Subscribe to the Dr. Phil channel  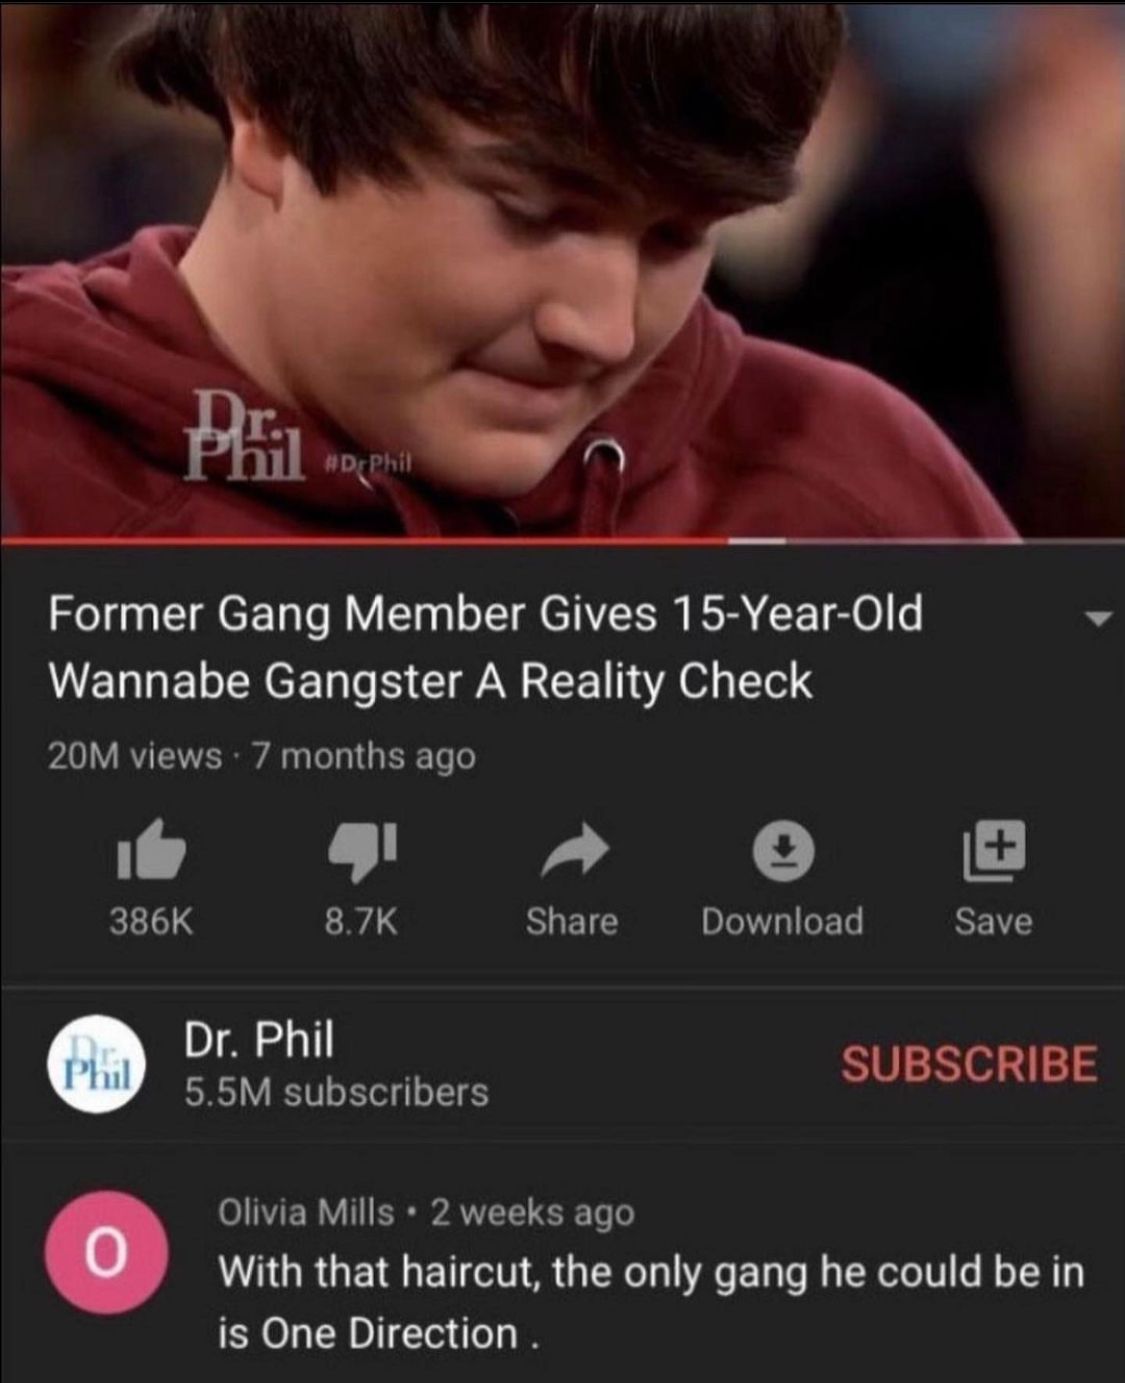(x=969, y=1064)
